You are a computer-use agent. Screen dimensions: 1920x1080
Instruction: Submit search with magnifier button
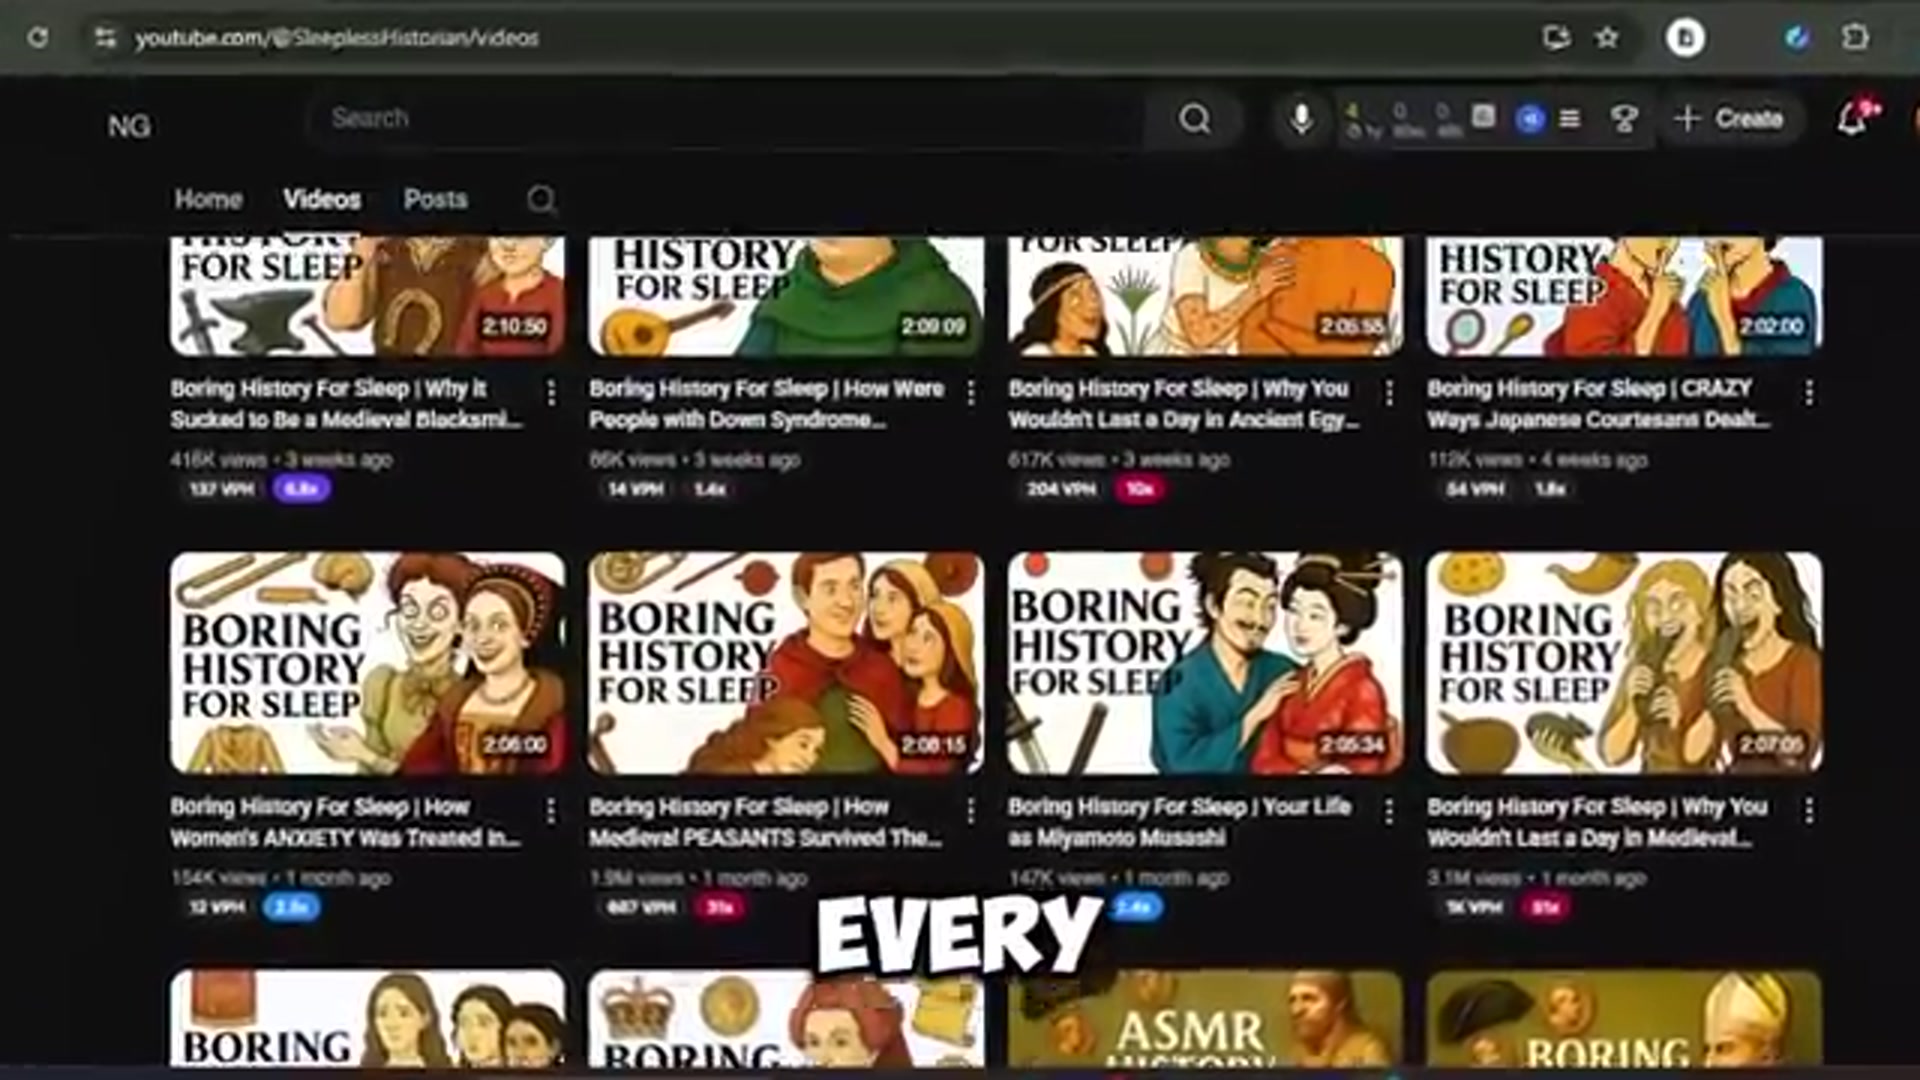(1195, 119)
